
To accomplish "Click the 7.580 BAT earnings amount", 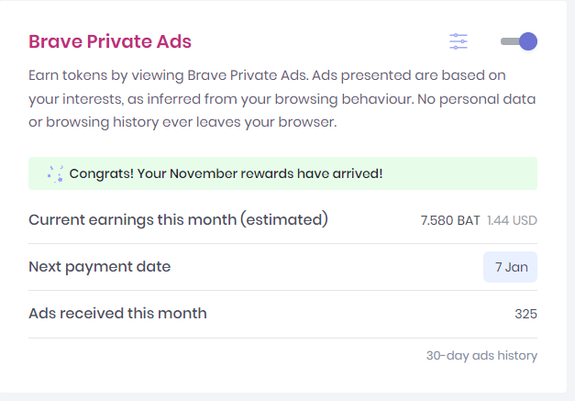I will pyautogui.click(x=450, y=220).
